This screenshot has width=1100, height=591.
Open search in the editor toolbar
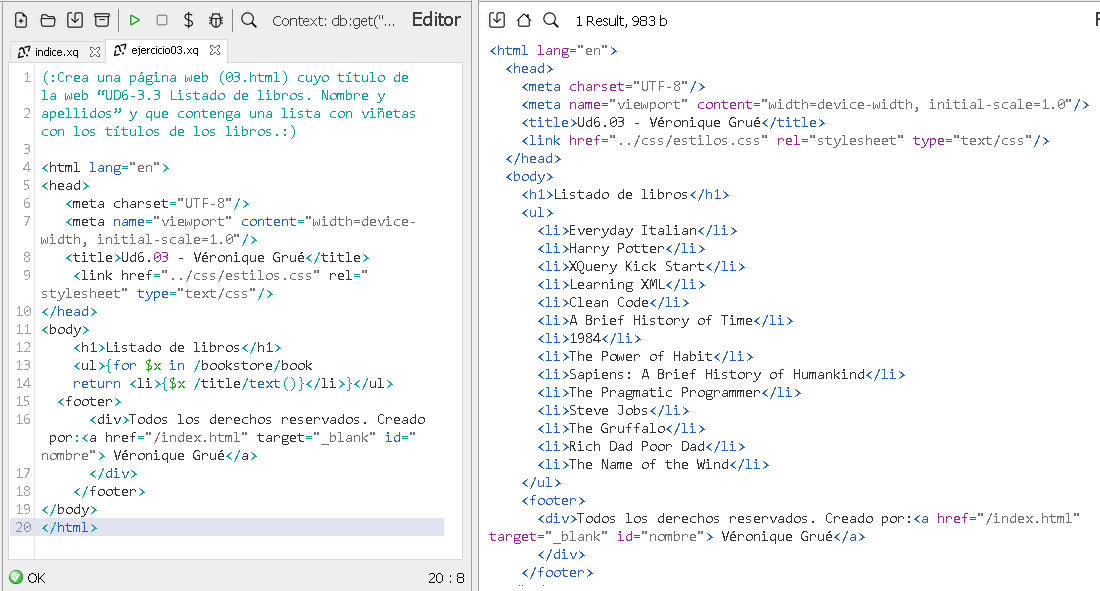(x=249, y=20)
